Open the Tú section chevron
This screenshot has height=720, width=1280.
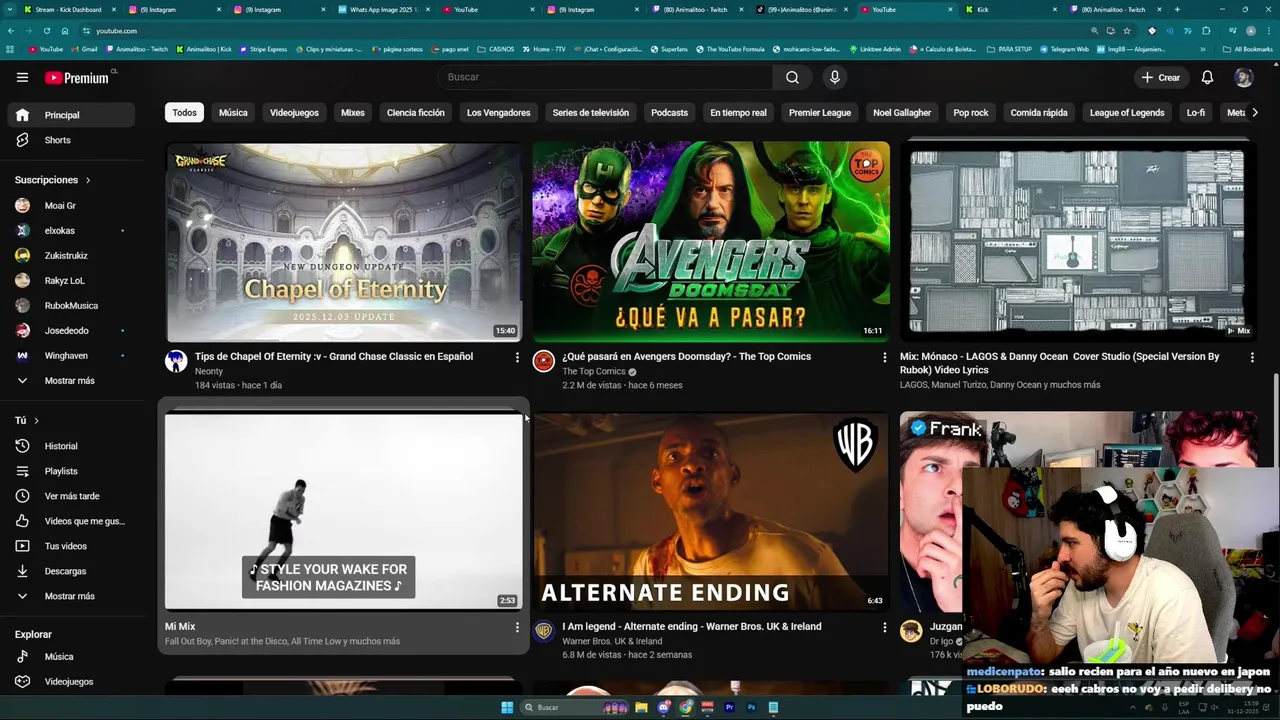coord(37,421)
